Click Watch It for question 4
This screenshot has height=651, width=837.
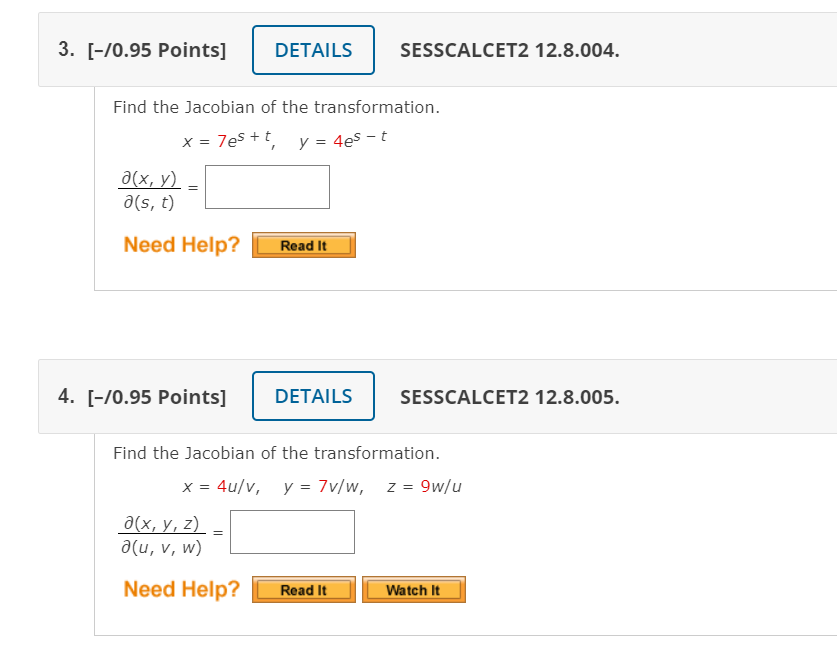pos(413,589)
